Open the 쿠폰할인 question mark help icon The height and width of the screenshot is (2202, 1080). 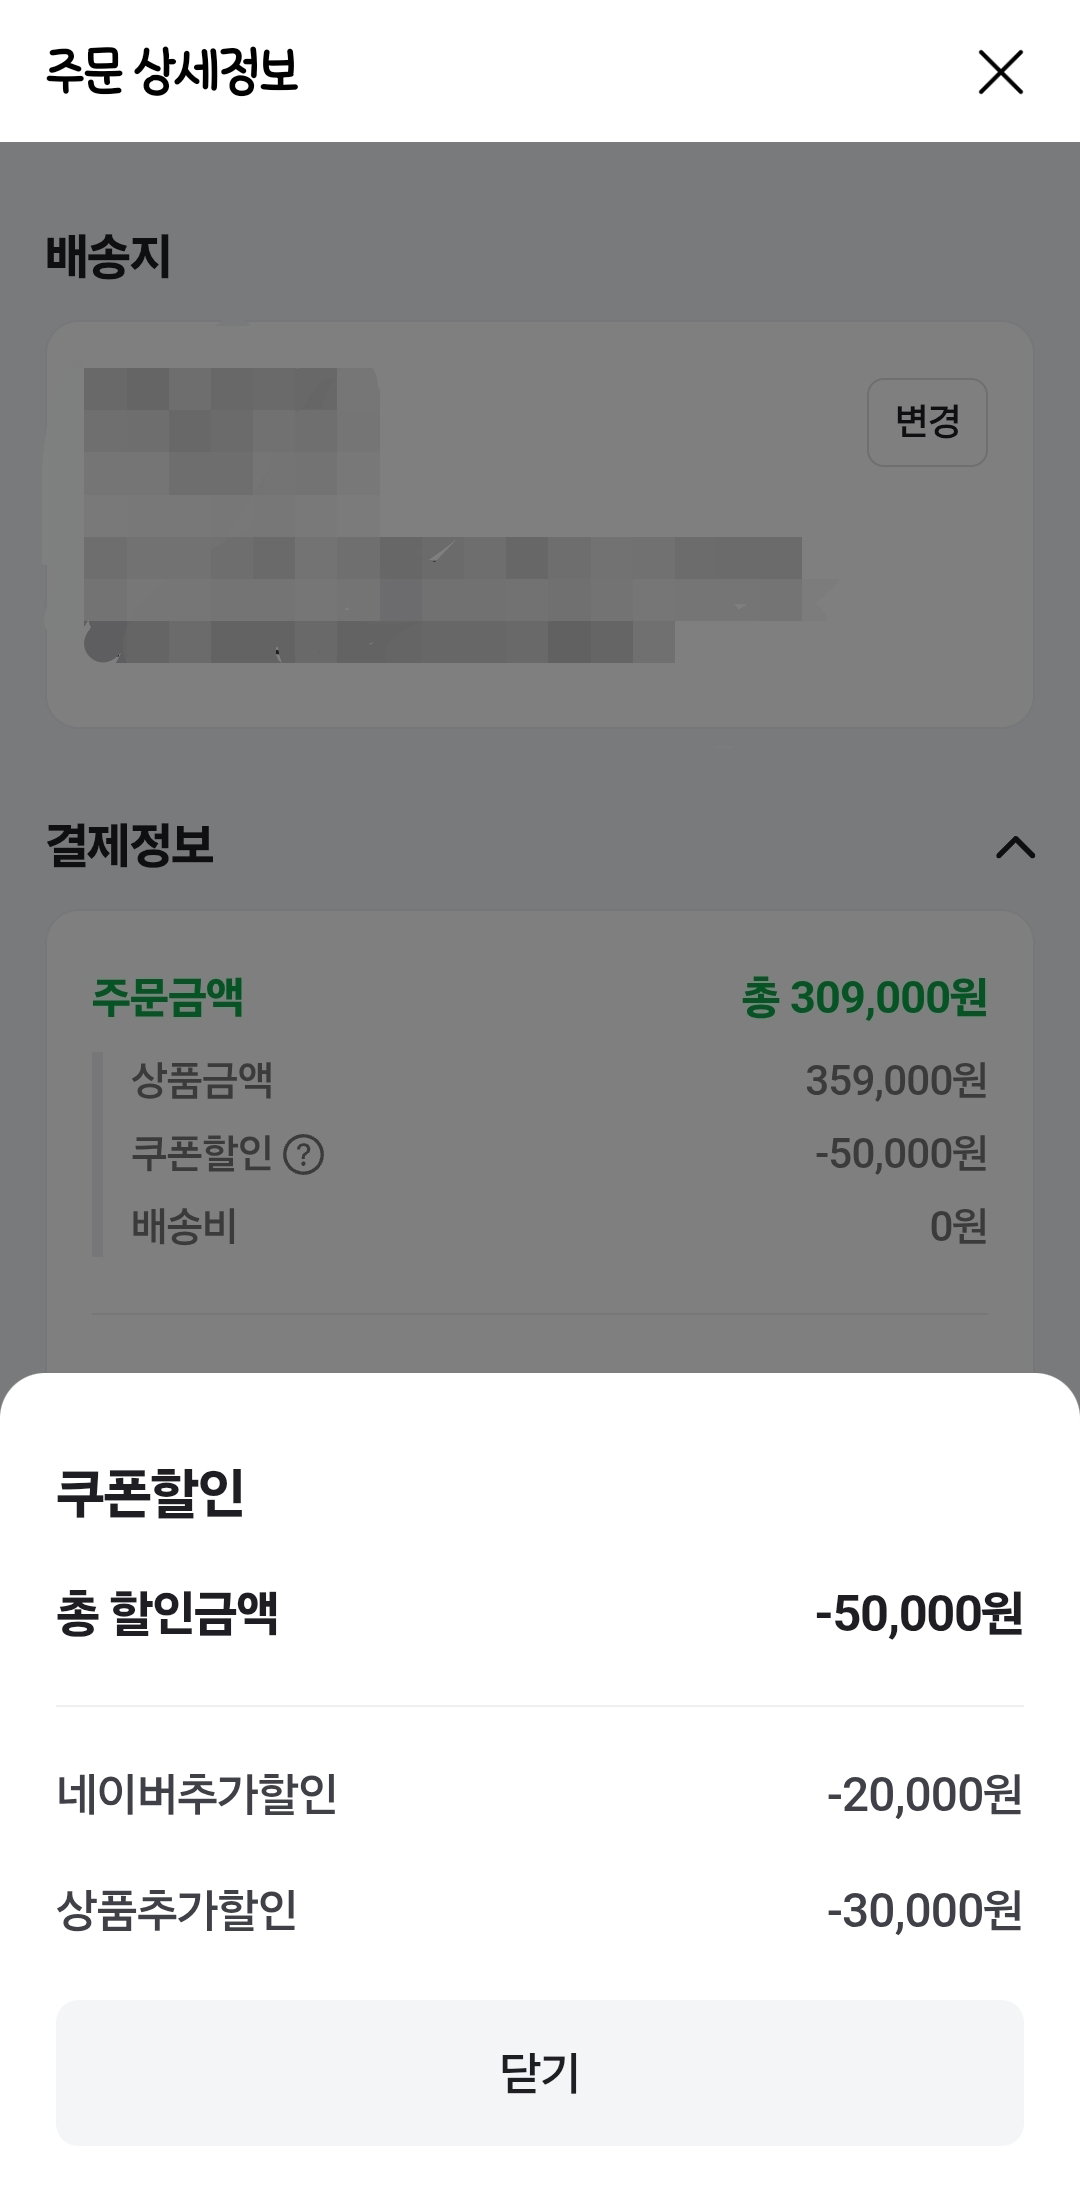click(x=303, y=1155)
